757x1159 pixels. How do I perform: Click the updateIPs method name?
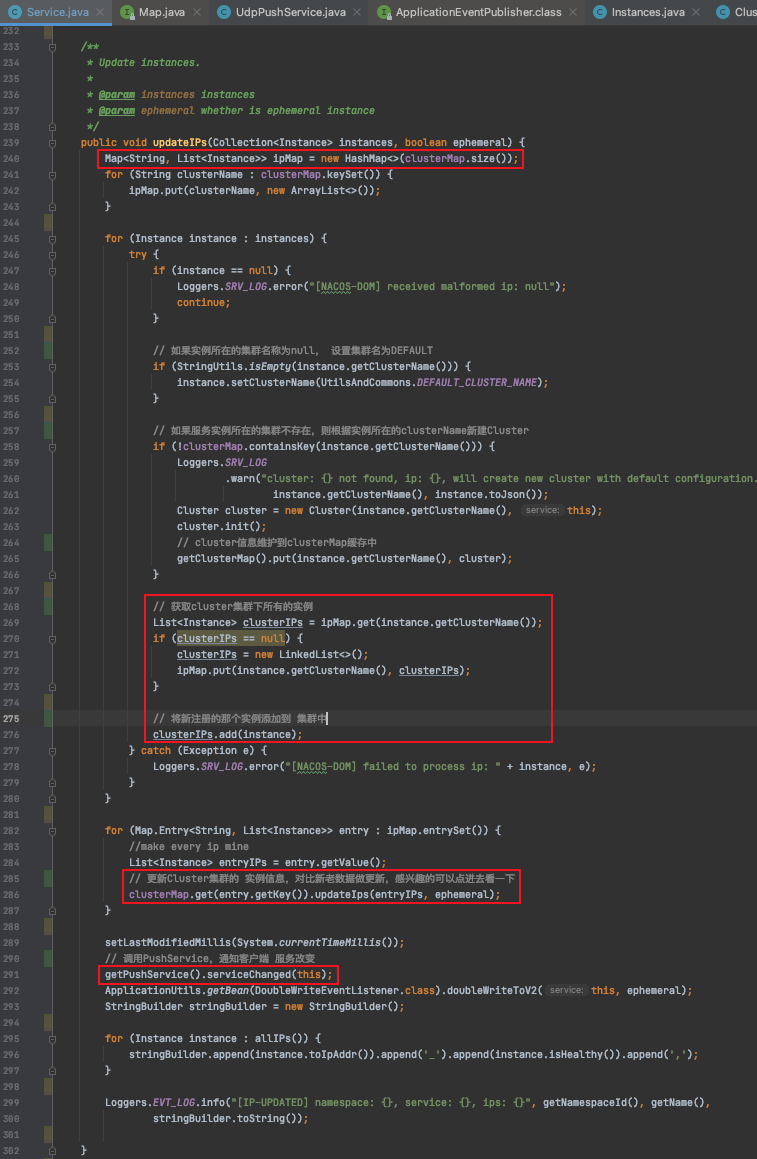tap(180, 143)
